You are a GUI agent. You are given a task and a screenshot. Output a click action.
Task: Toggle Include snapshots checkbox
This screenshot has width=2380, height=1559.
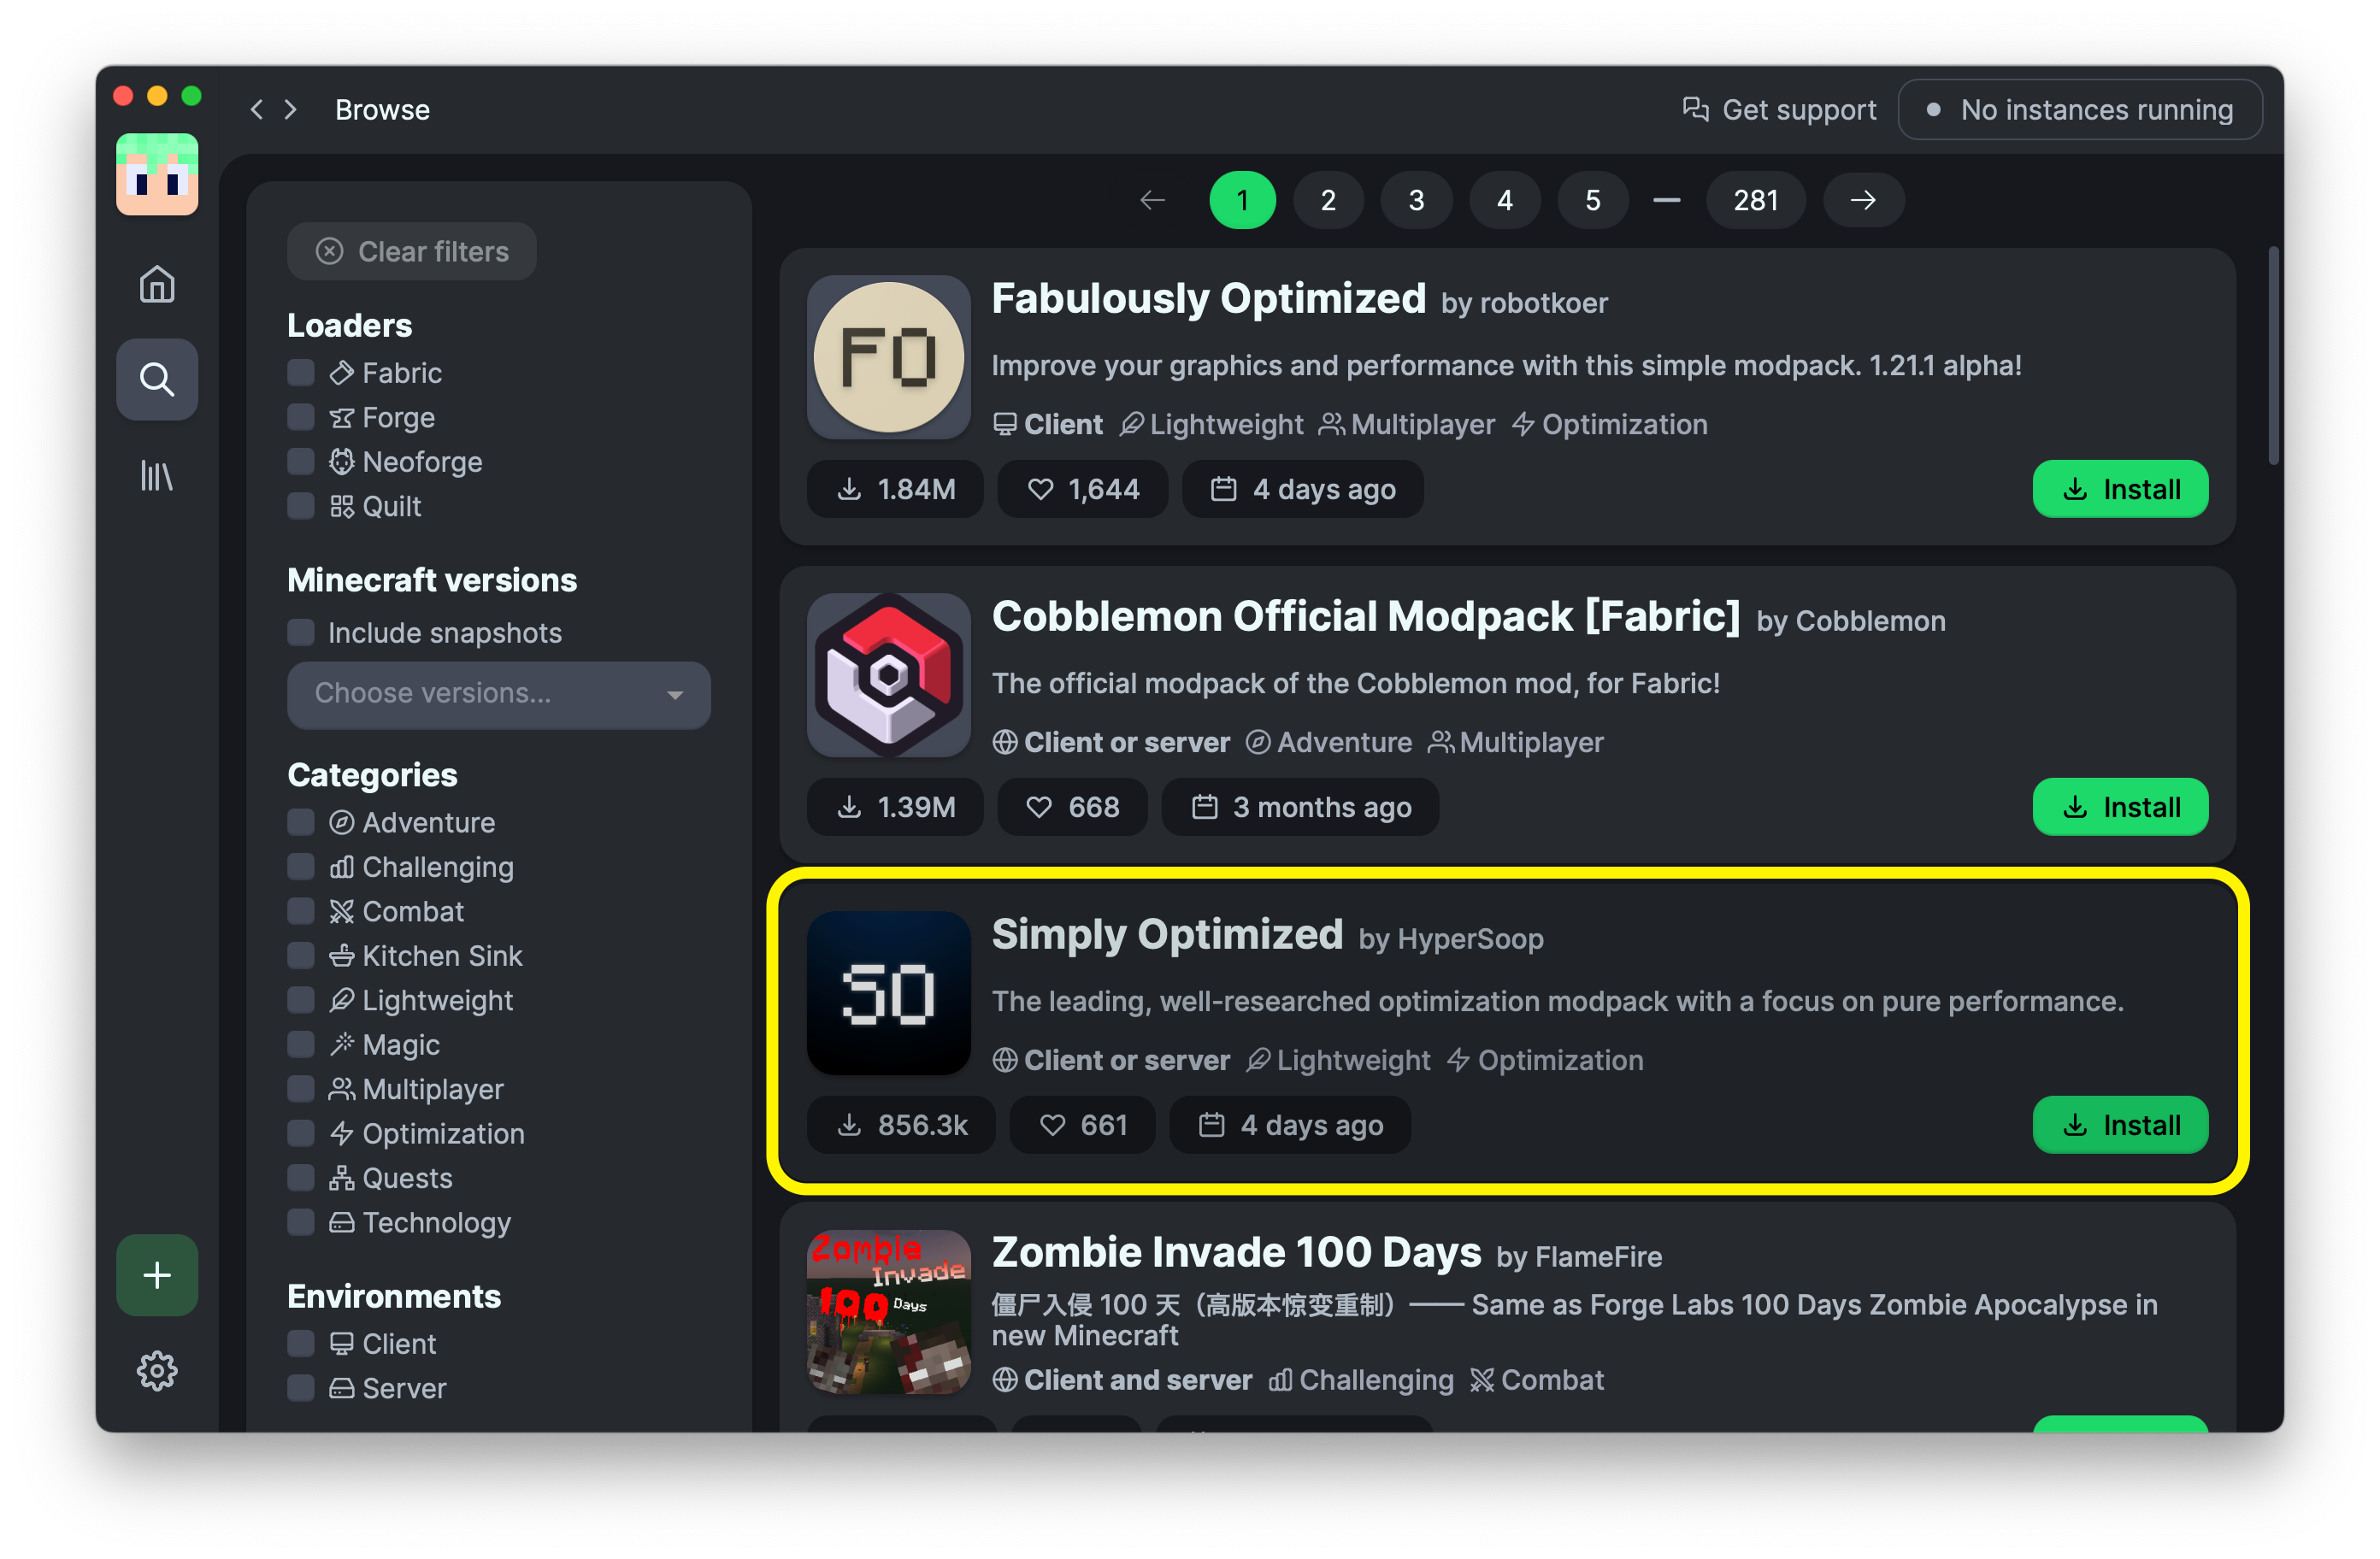[x=301, y=632]
